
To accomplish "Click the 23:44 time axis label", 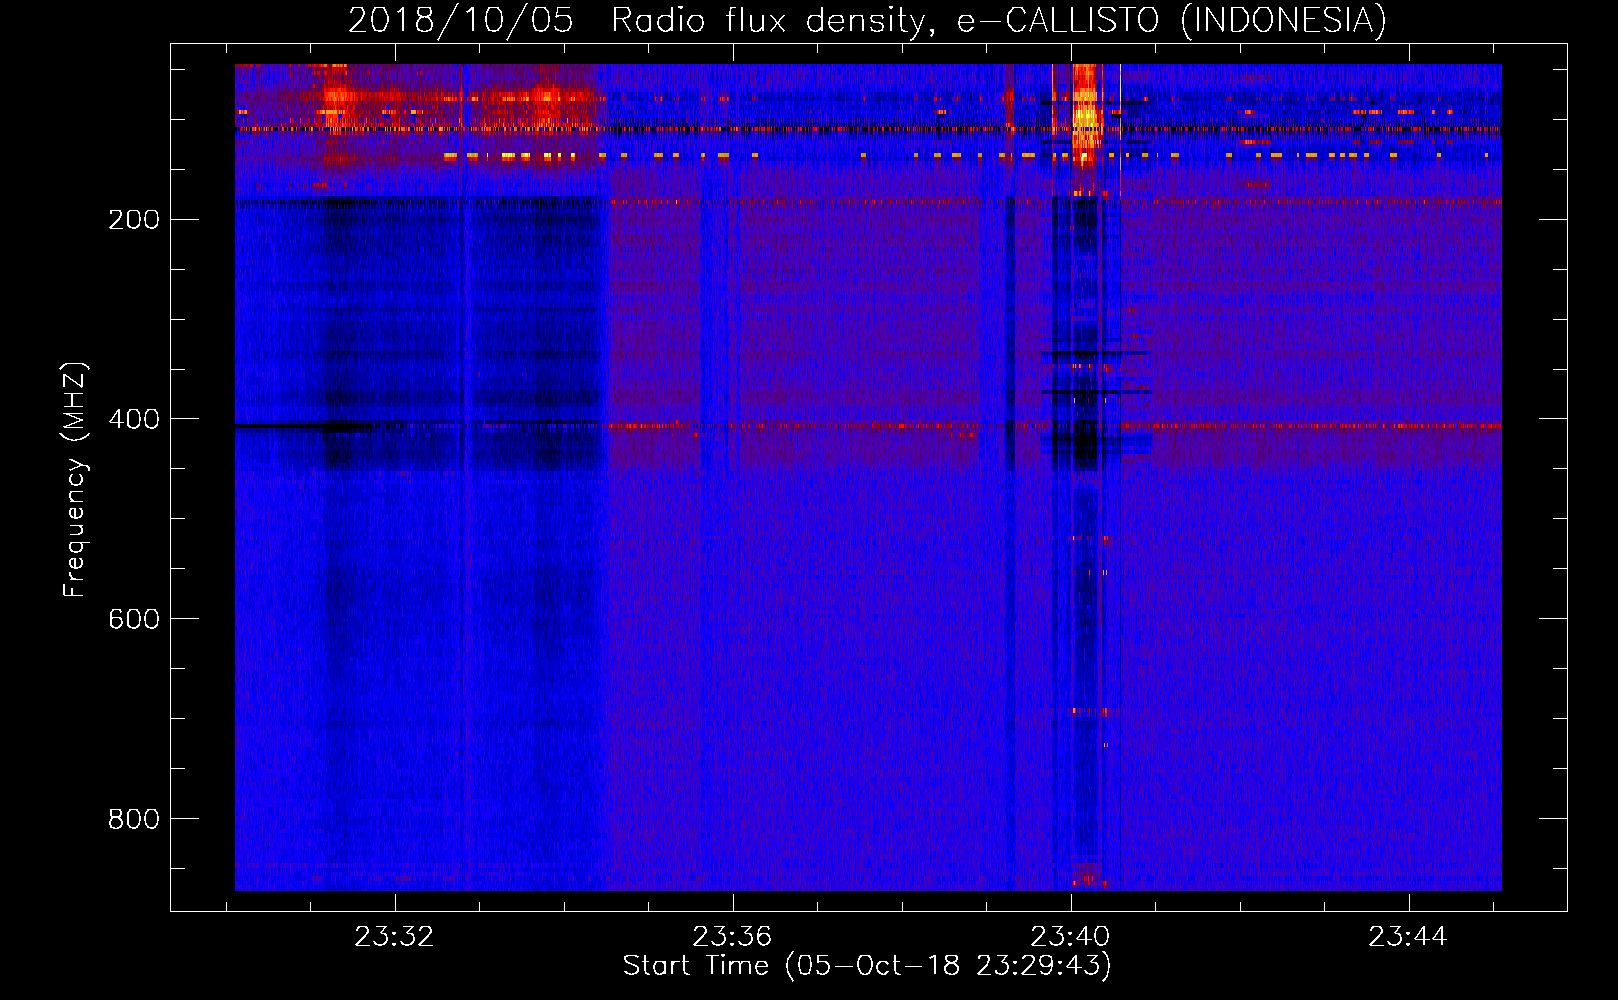I will (x=1408, y=937).
